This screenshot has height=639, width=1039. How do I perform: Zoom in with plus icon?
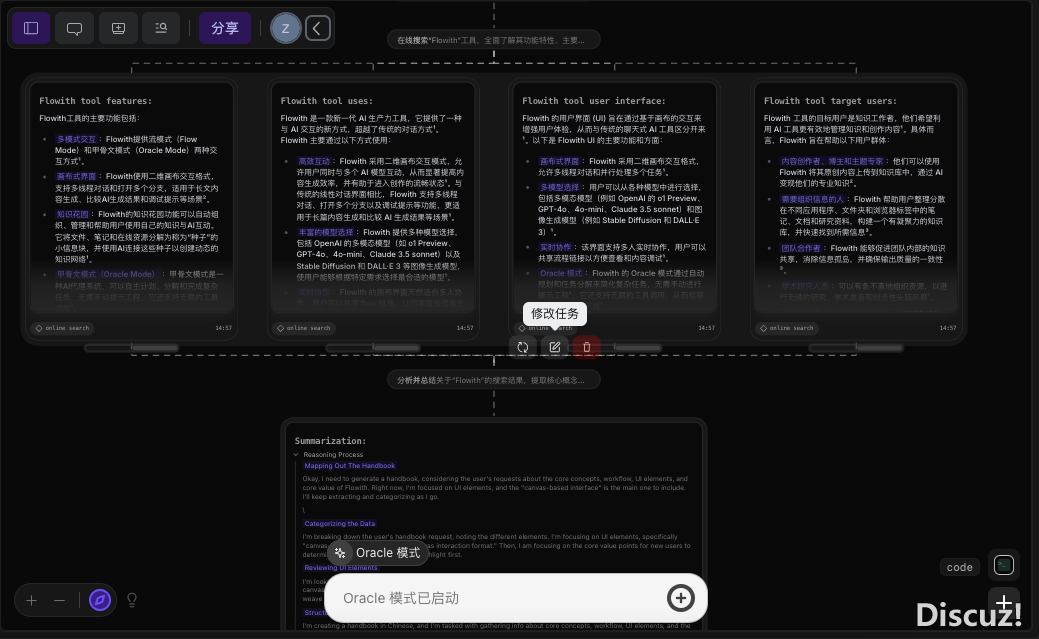pos(31,601)
